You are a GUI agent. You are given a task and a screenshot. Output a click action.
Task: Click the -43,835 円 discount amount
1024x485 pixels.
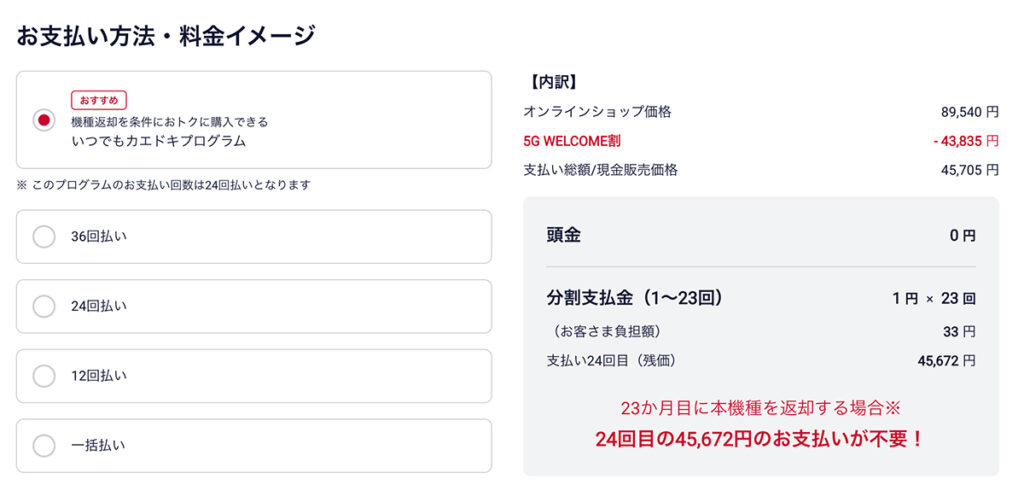tap(964, 141)
